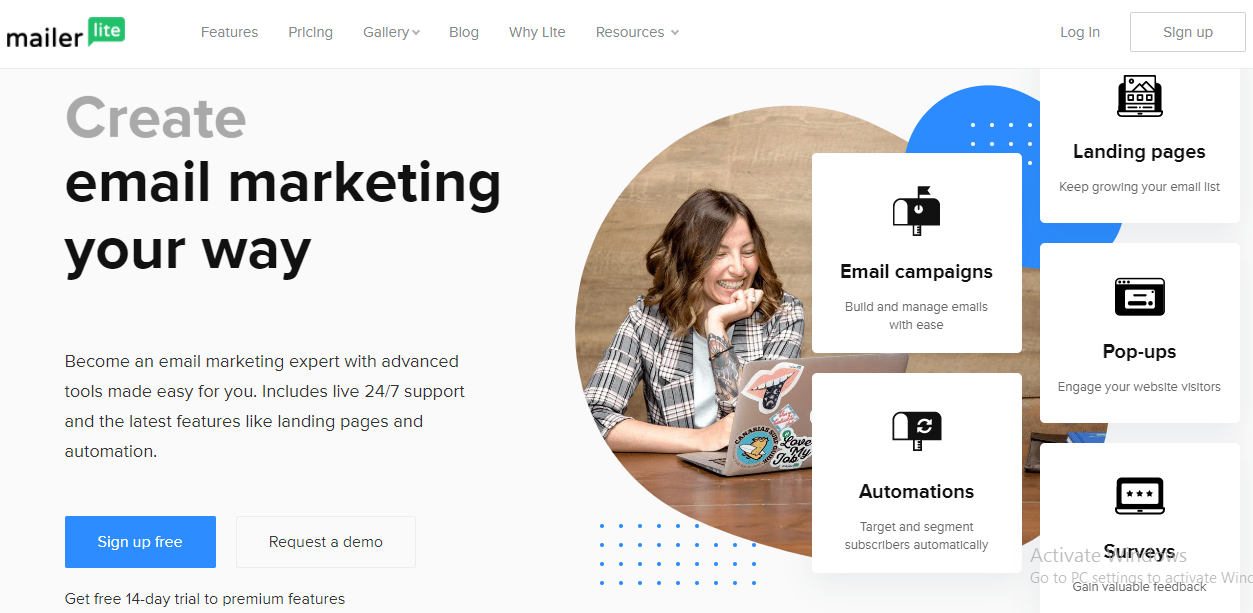This screenshot has height=613, width=1253.
Task: Click the Request a demo button
Action: [x=326, y=542]
